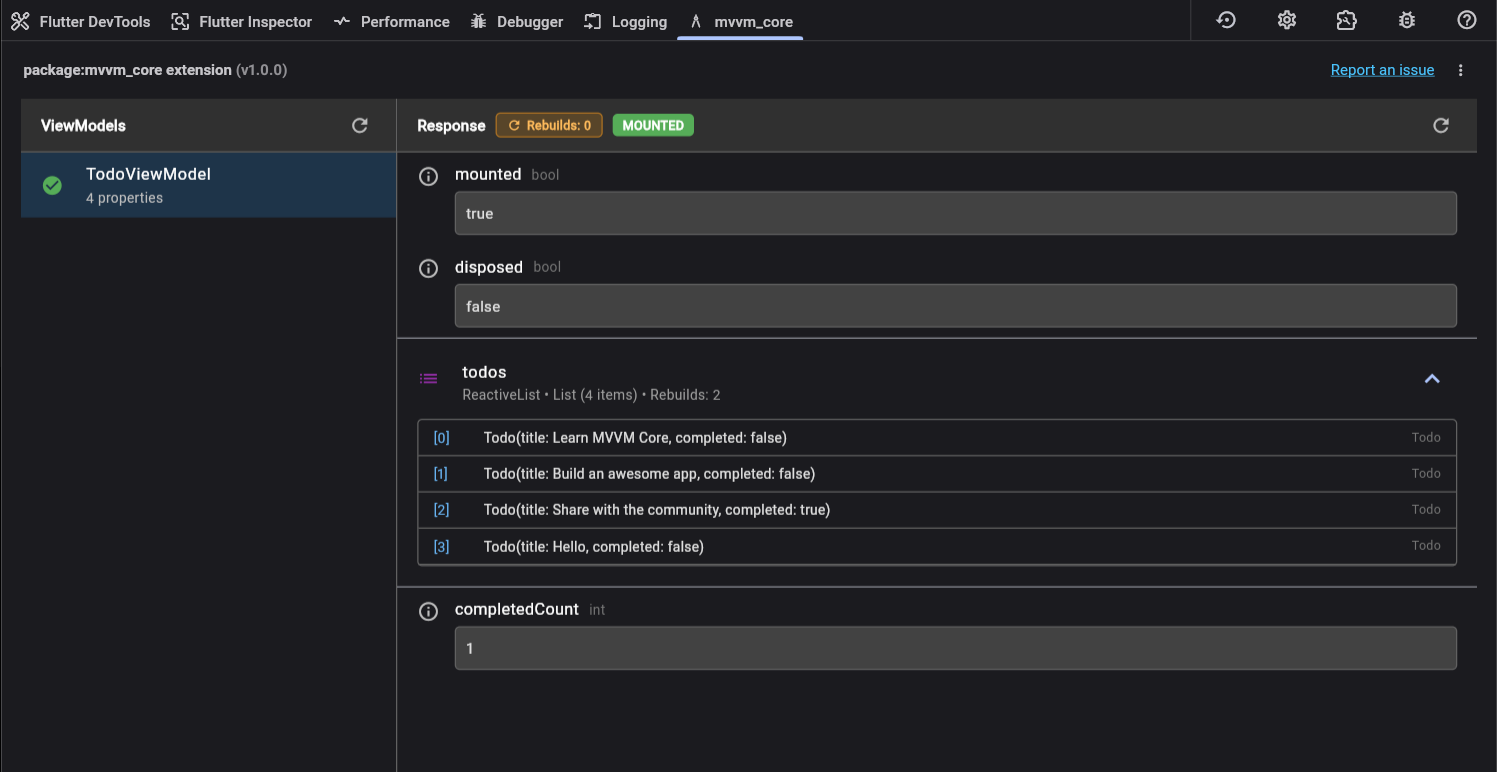Refresh the ViewModels list
The image size is (1497, 772).
pos(359,125)
